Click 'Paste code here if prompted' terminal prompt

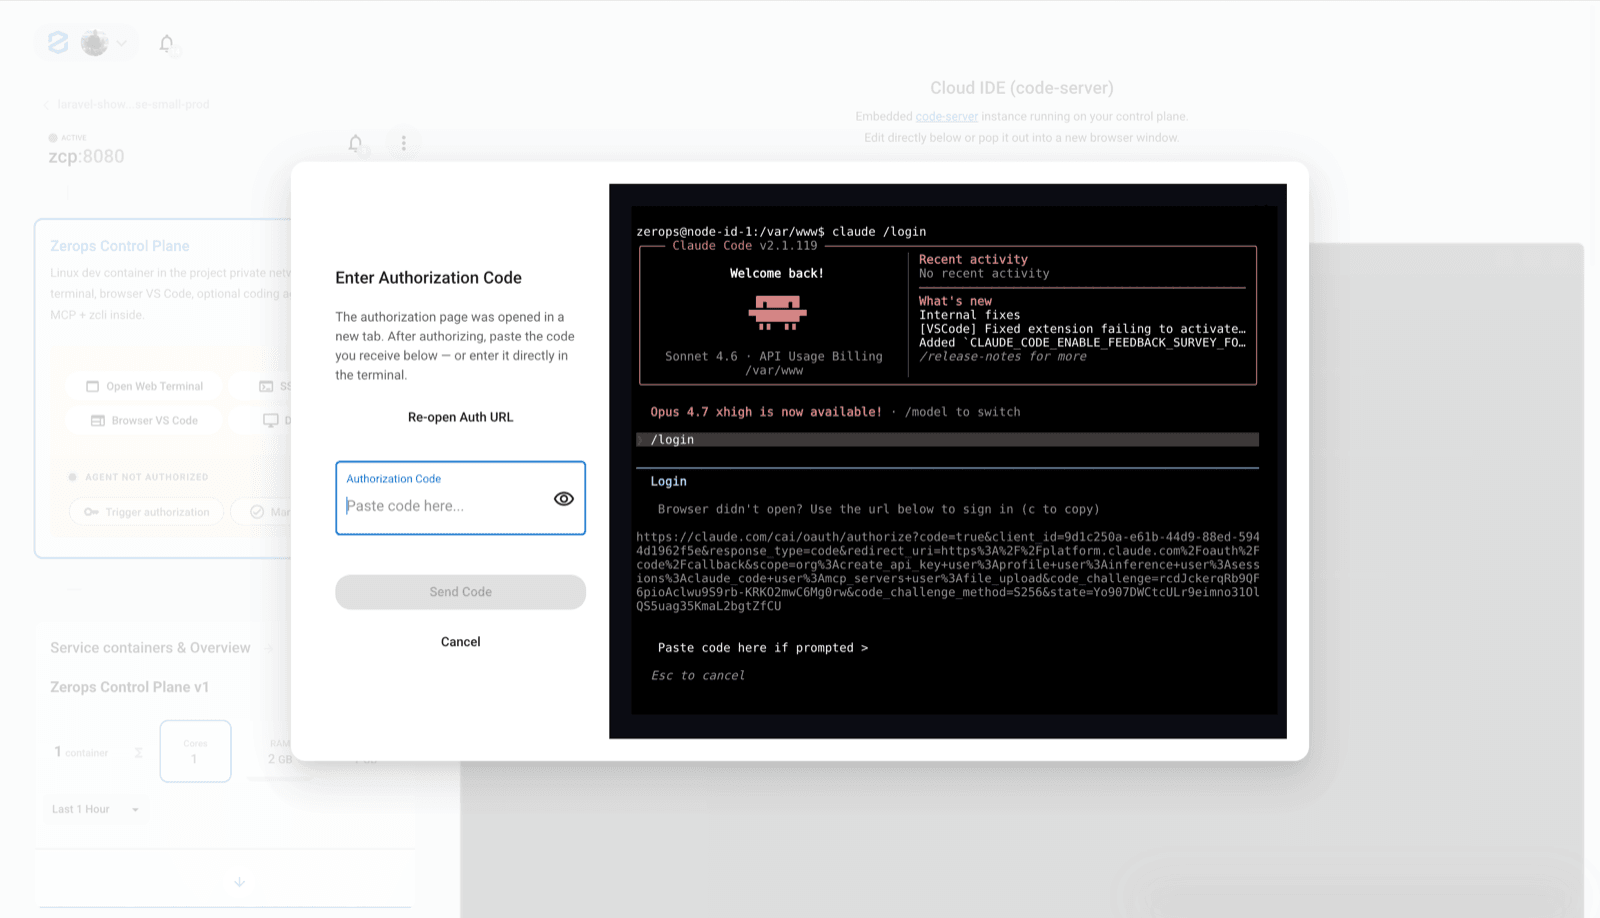click(x=763, y=648)
